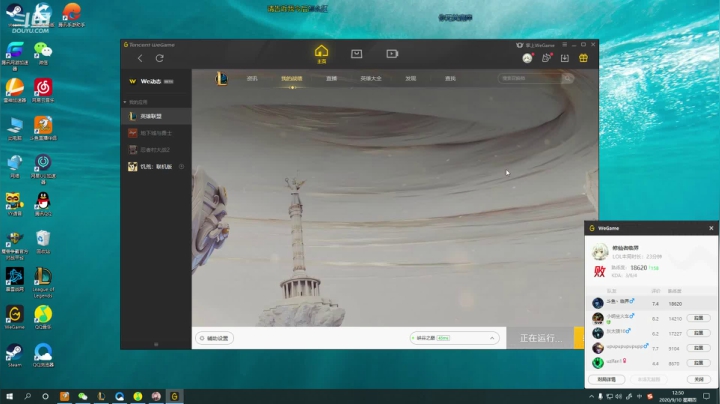
Task: Select 英雄联盟 in the sidebar
Action: [156, 116]
